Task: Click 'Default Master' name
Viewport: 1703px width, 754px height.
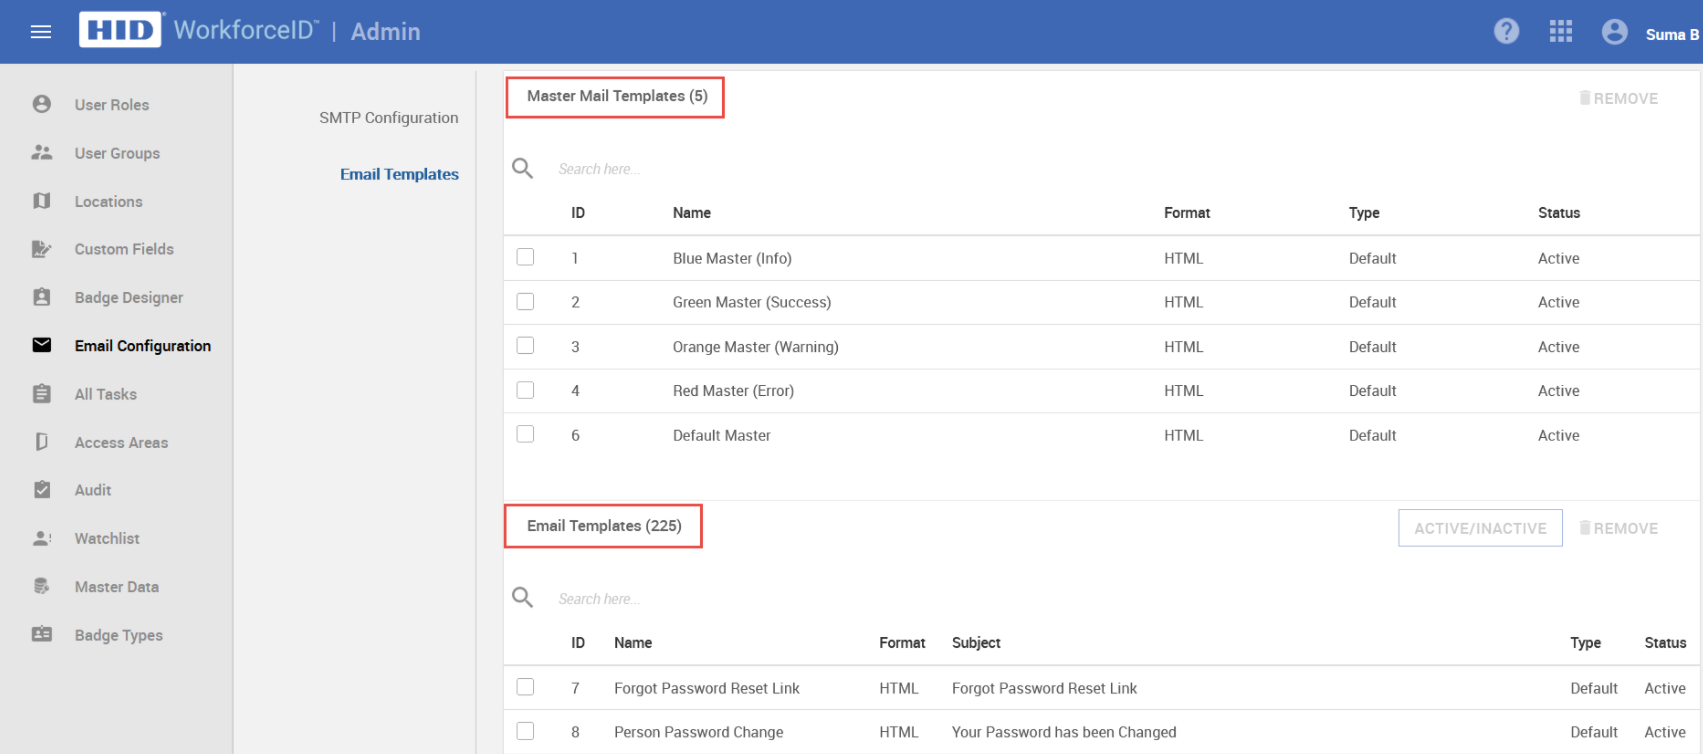Action: pos(722,435)
